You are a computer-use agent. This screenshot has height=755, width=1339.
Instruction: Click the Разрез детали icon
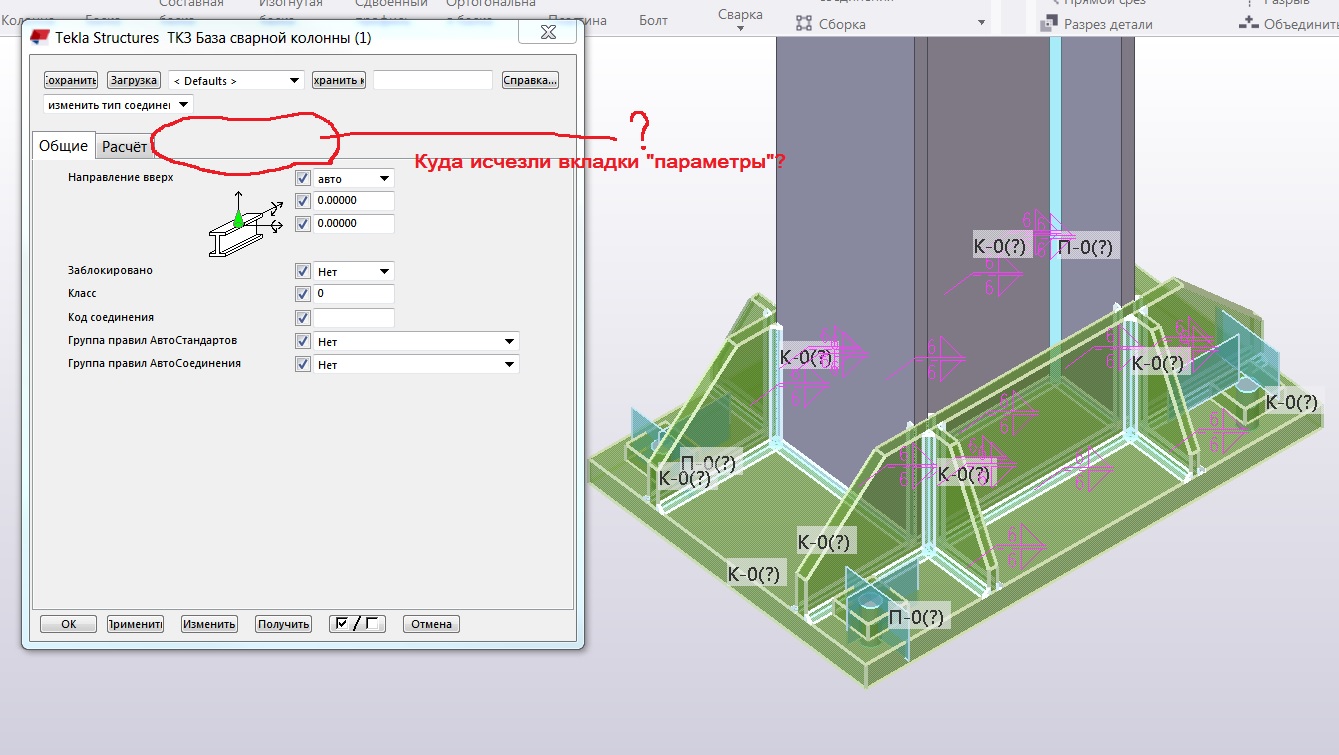1048,23
